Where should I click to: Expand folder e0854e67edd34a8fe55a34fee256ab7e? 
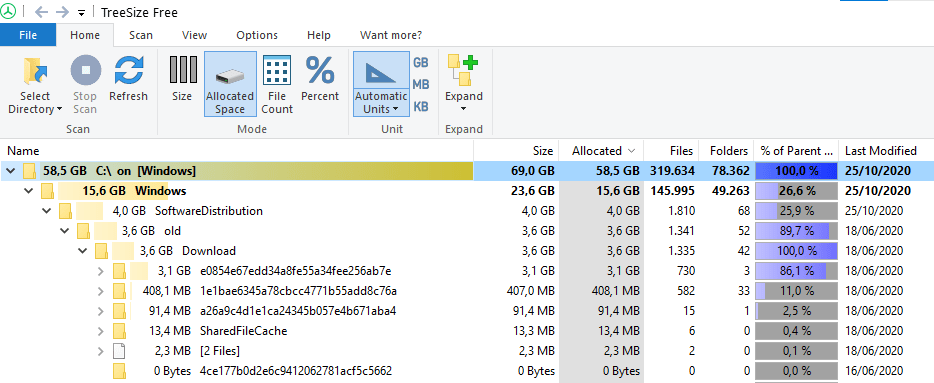pyautogui.click(x=101, y=272)
